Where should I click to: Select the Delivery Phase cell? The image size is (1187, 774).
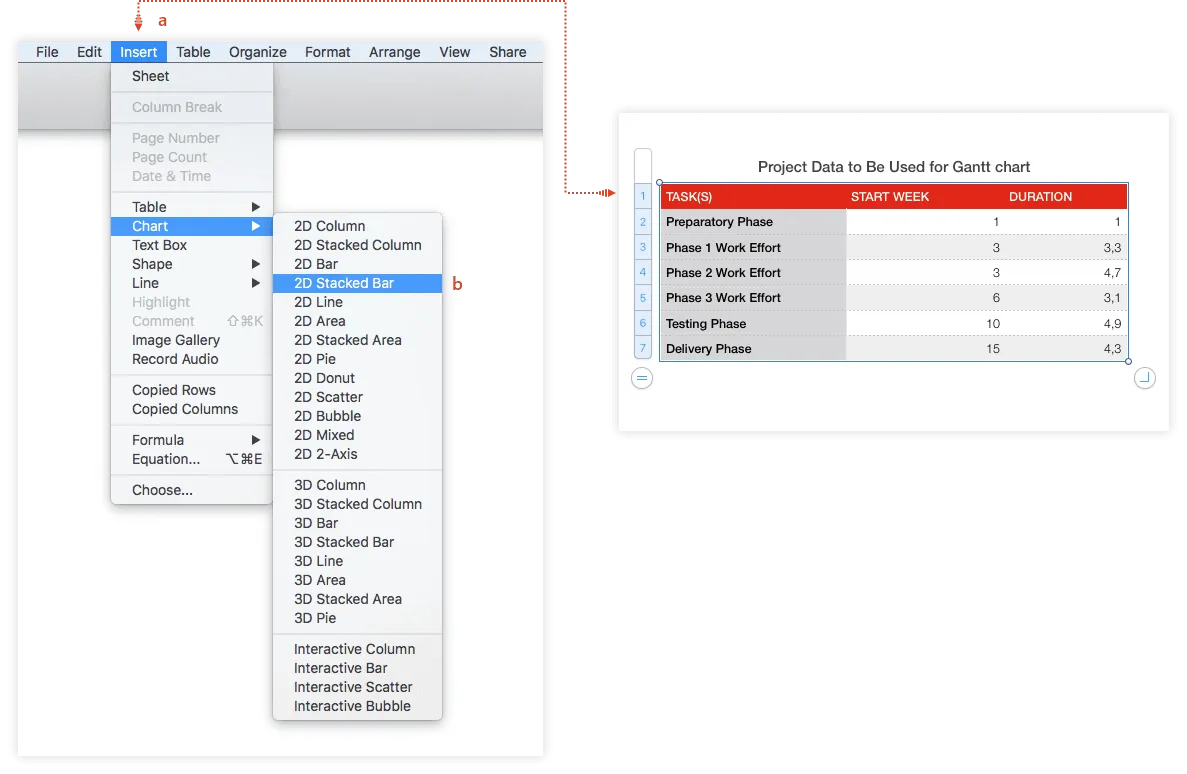click(x=753, y=348)
